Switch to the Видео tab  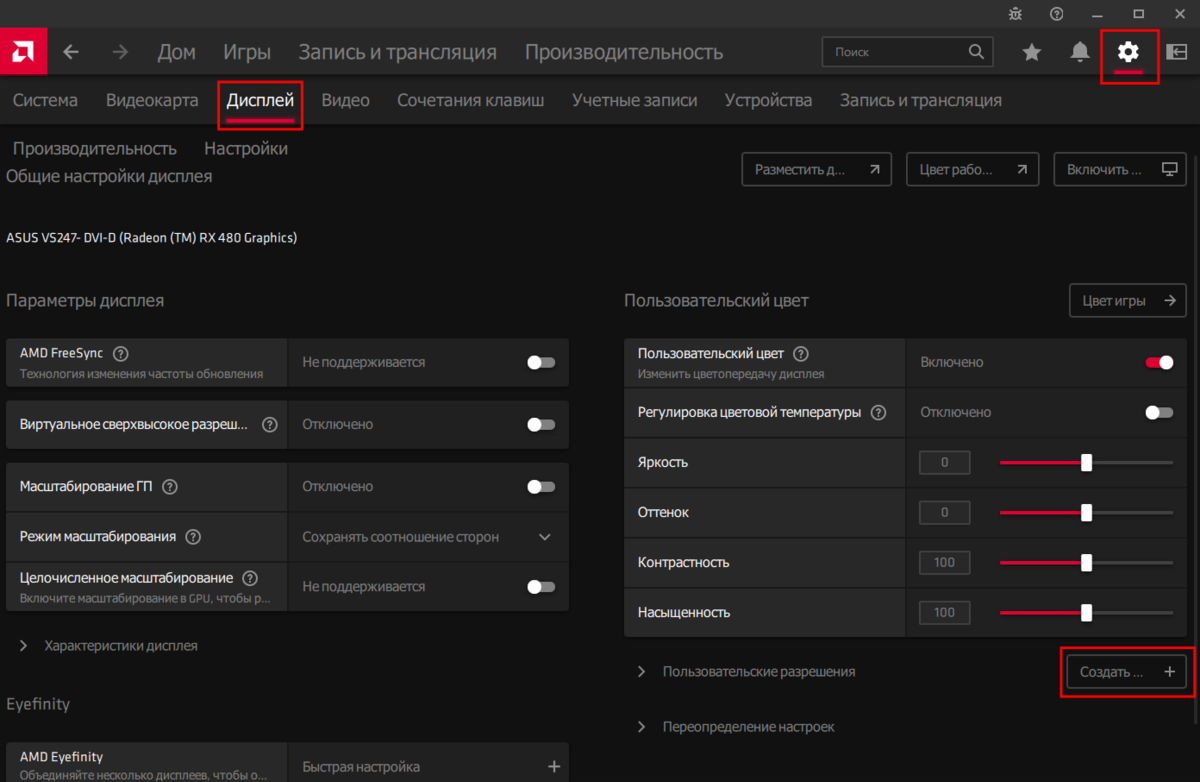pos(345,100)
